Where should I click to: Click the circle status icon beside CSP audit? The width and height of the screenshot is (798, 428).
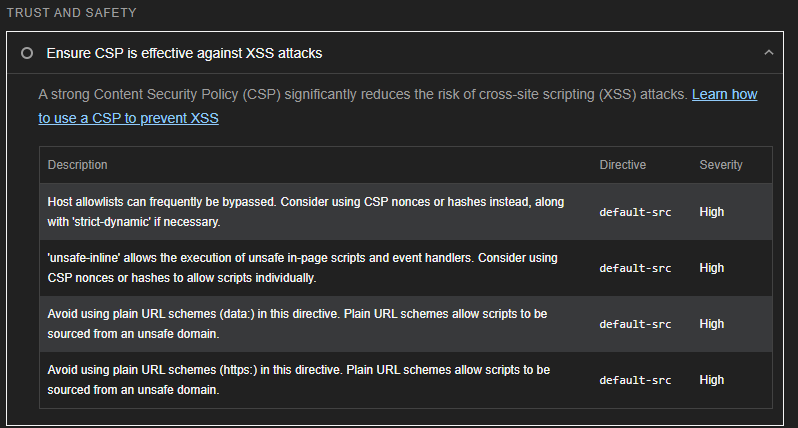tap(27, 52)
